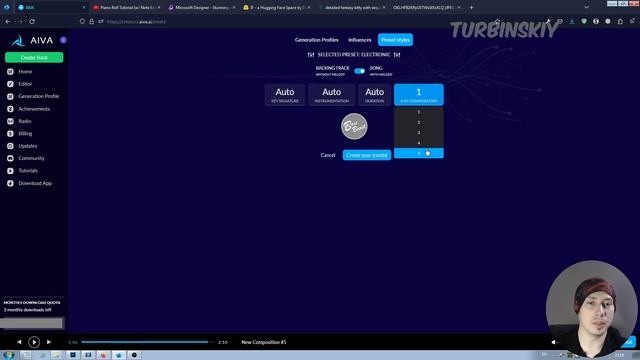
Task: Choose 2 in the compositions list
Action: [419, 122]
